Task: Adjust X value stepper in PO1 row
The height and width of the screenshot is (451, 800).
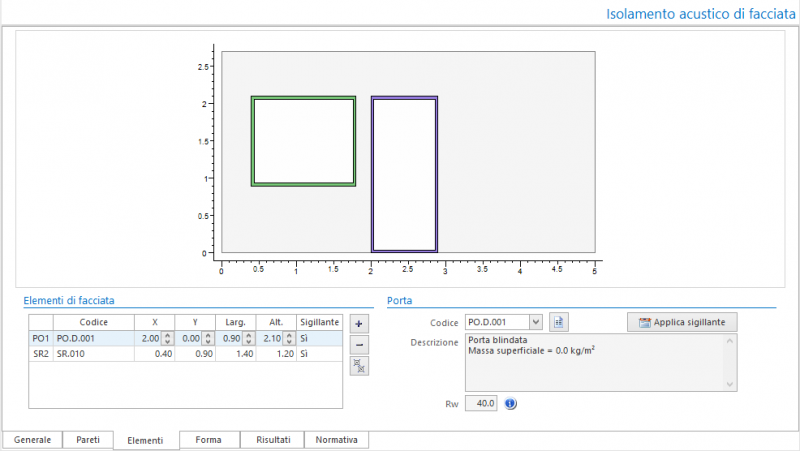Action: click(167, 338)
